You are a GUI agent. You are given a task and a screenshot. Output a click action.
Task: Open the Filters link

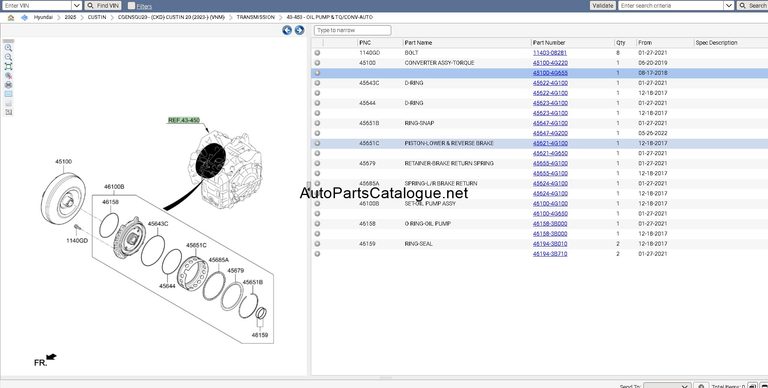[x=144, y=6]
